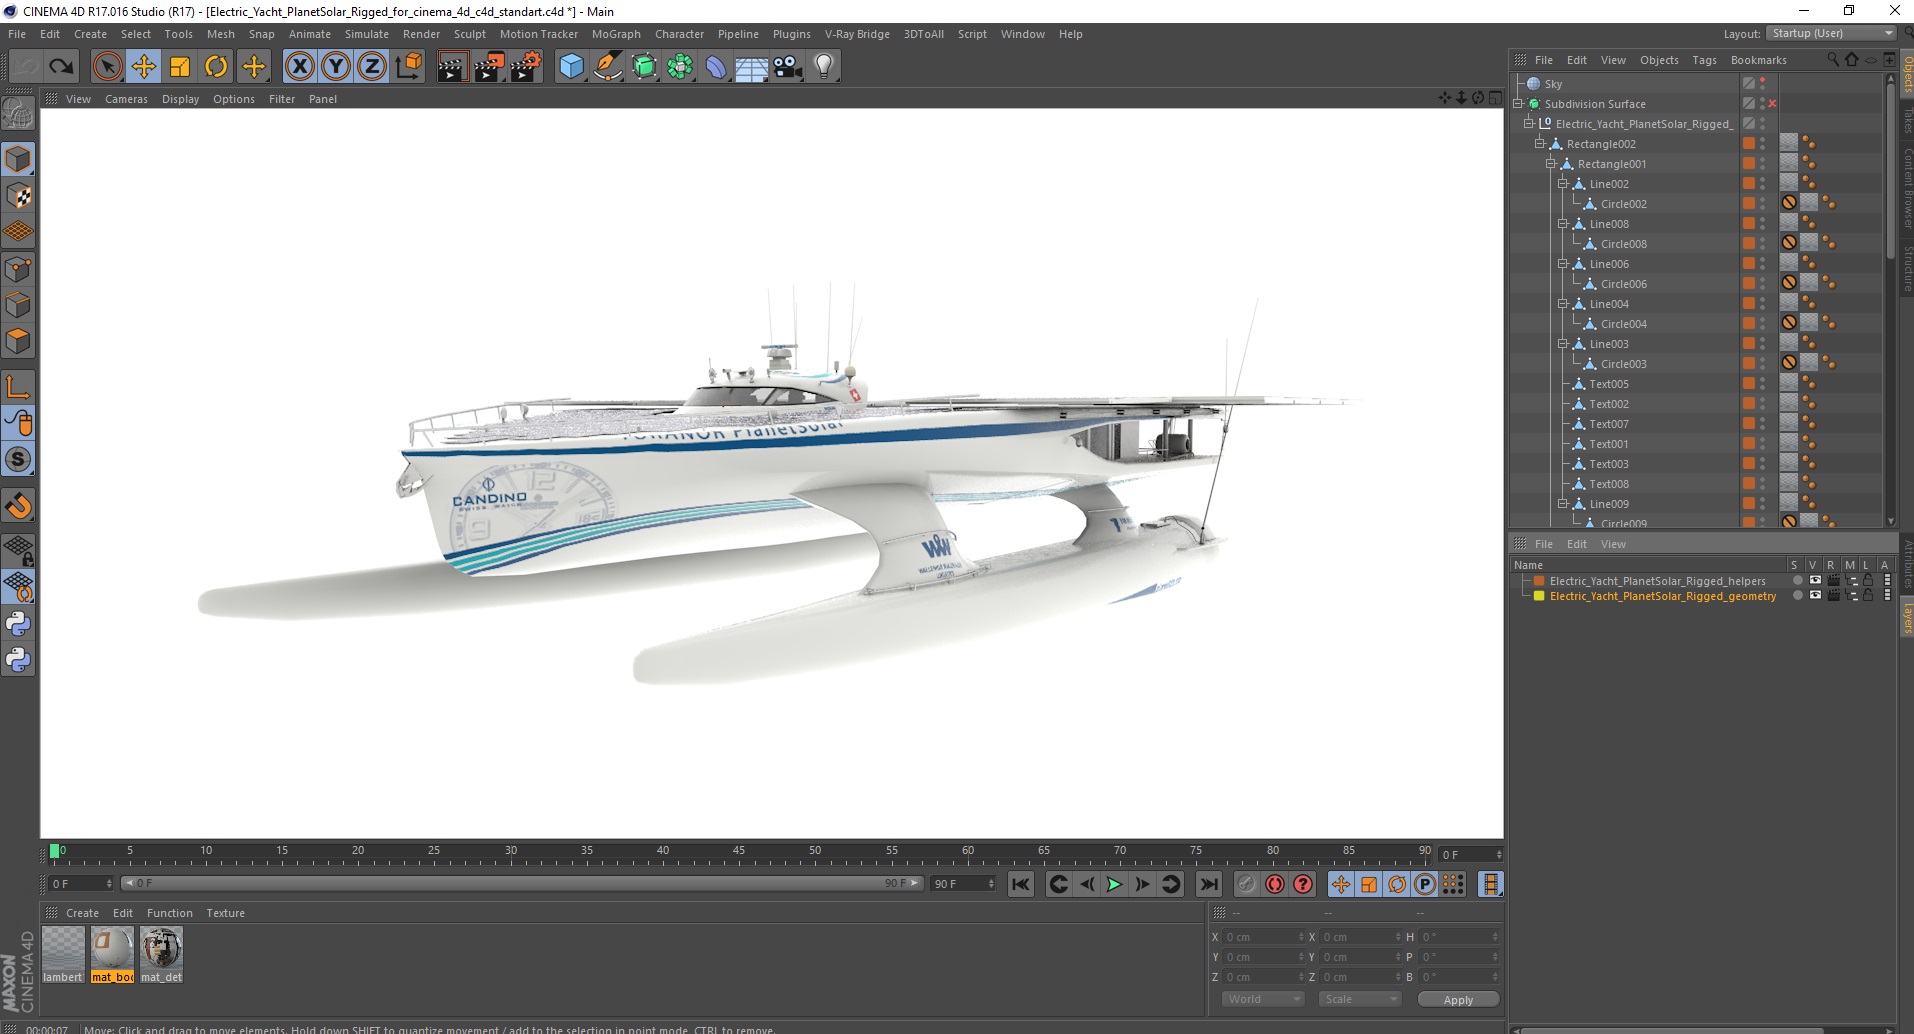Open the Bend deformer icon
This screenshot has width=1914, height=1034.
click(x=716, y=67)
